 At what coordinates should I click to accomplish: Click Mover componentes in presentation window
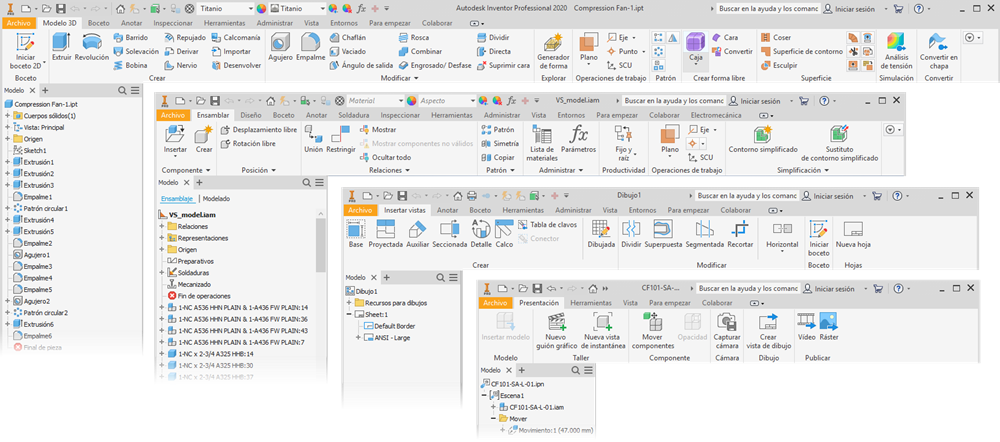click(x=652, y=331)
